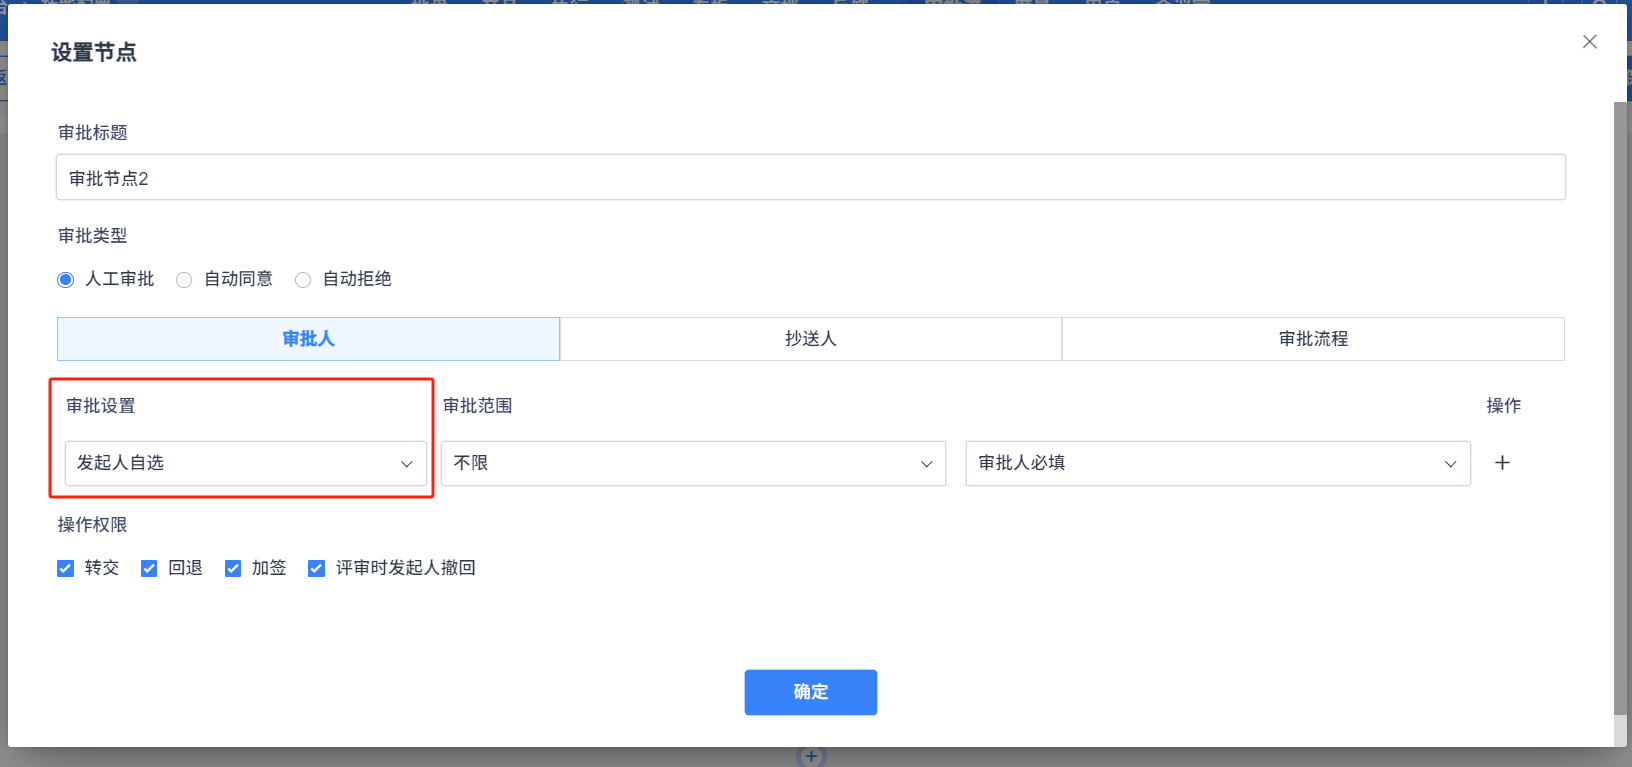The image size is (1632, 767).
Task: Click the chevron arrow of 发起人自选 select
Action: point(407,464)
